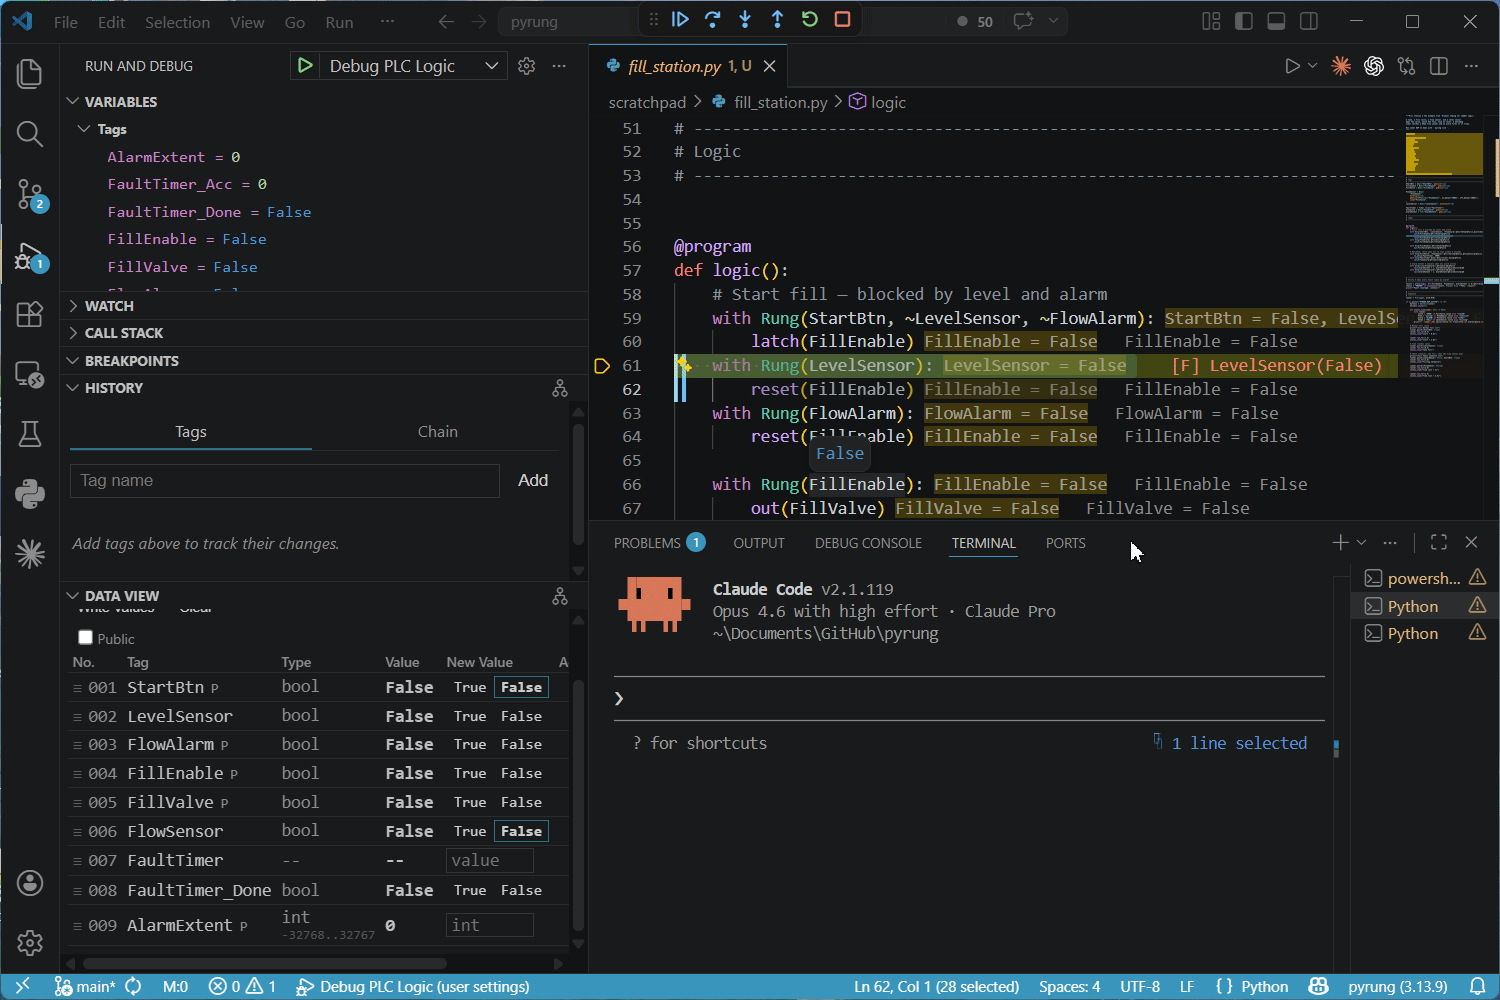This screenshot has height=1000, width=1500.
Task: Stop the debug session
Action: [842, 20]
